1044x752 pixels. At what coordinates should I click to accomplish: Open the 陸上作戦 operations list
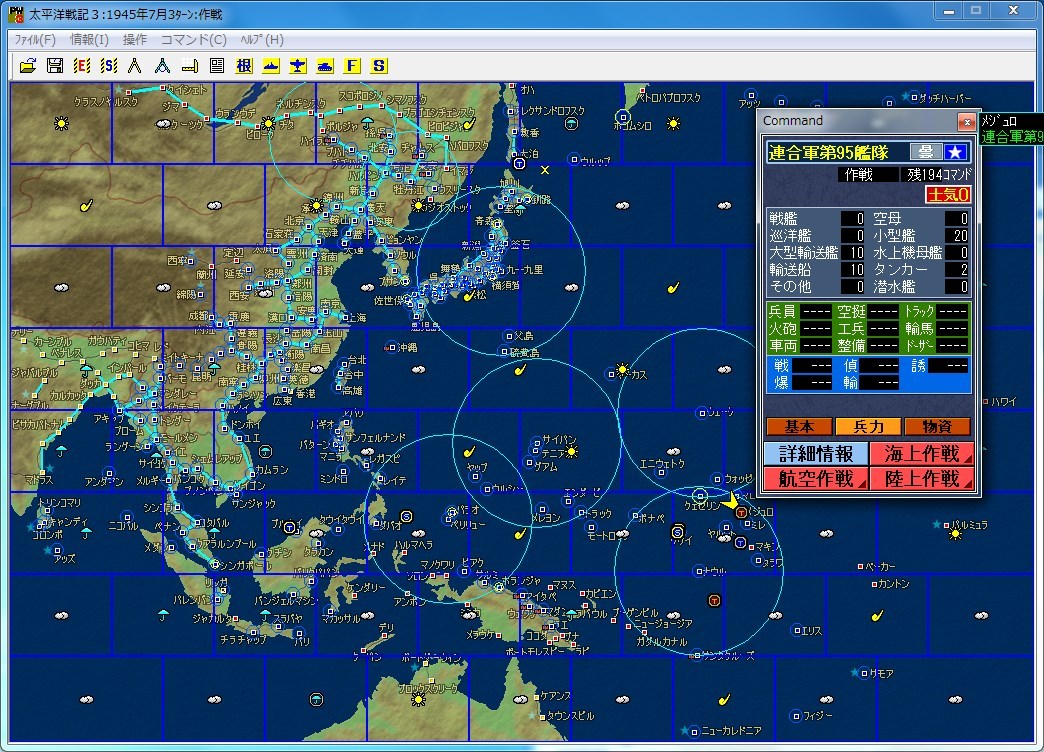921,478
